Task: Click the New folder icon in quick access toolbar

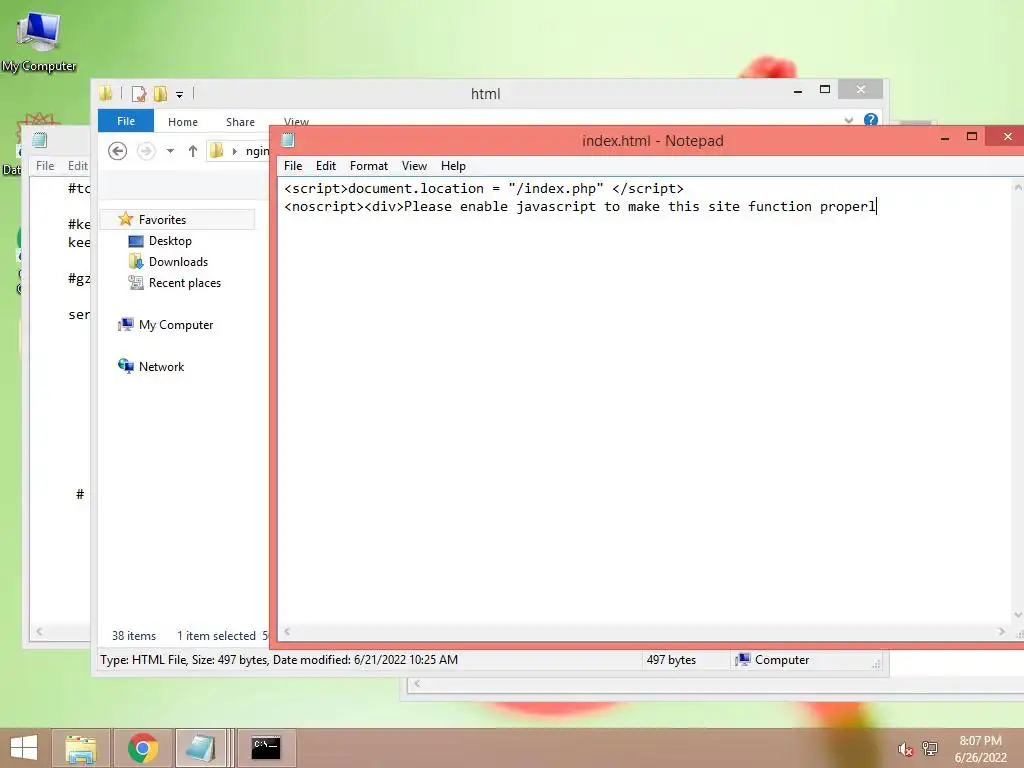Action: [160, 94]
